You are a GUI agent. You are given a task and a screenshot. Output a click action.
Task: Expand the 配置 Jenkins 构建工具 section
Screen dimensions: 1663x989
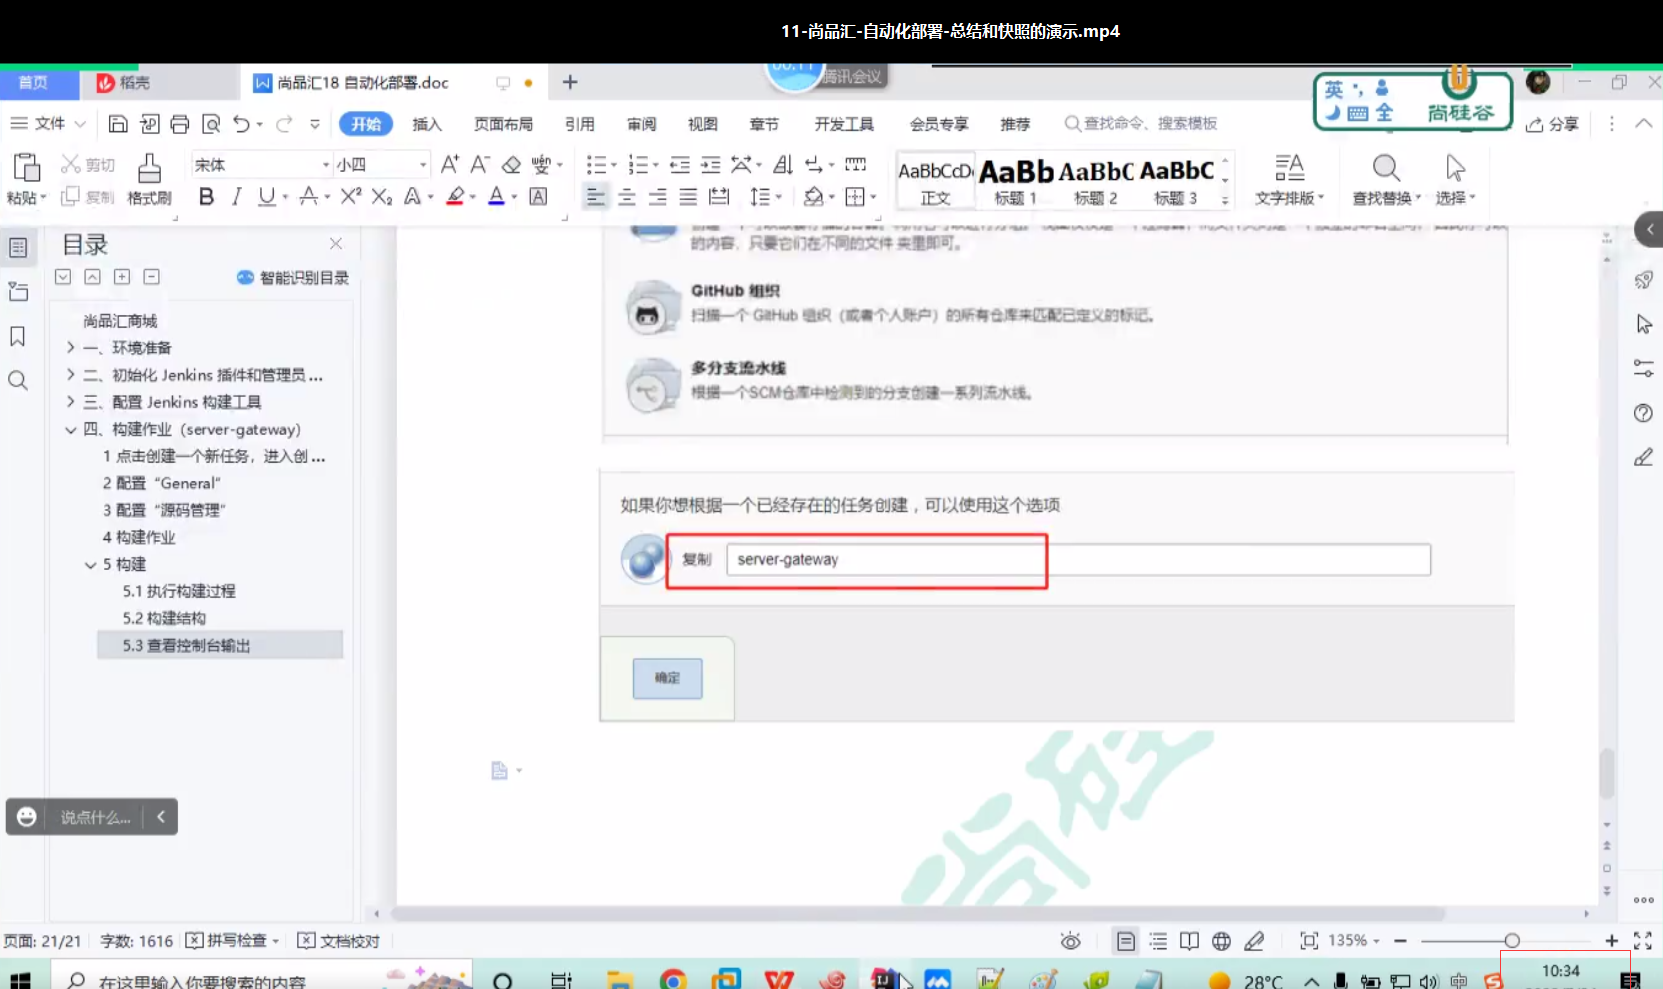point(71,402)
